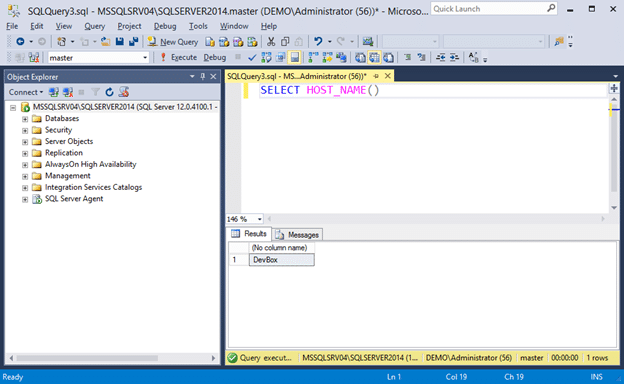Switch to Results to Text mode
Viewport: 624px width, 384px height.
pos(360,58)
